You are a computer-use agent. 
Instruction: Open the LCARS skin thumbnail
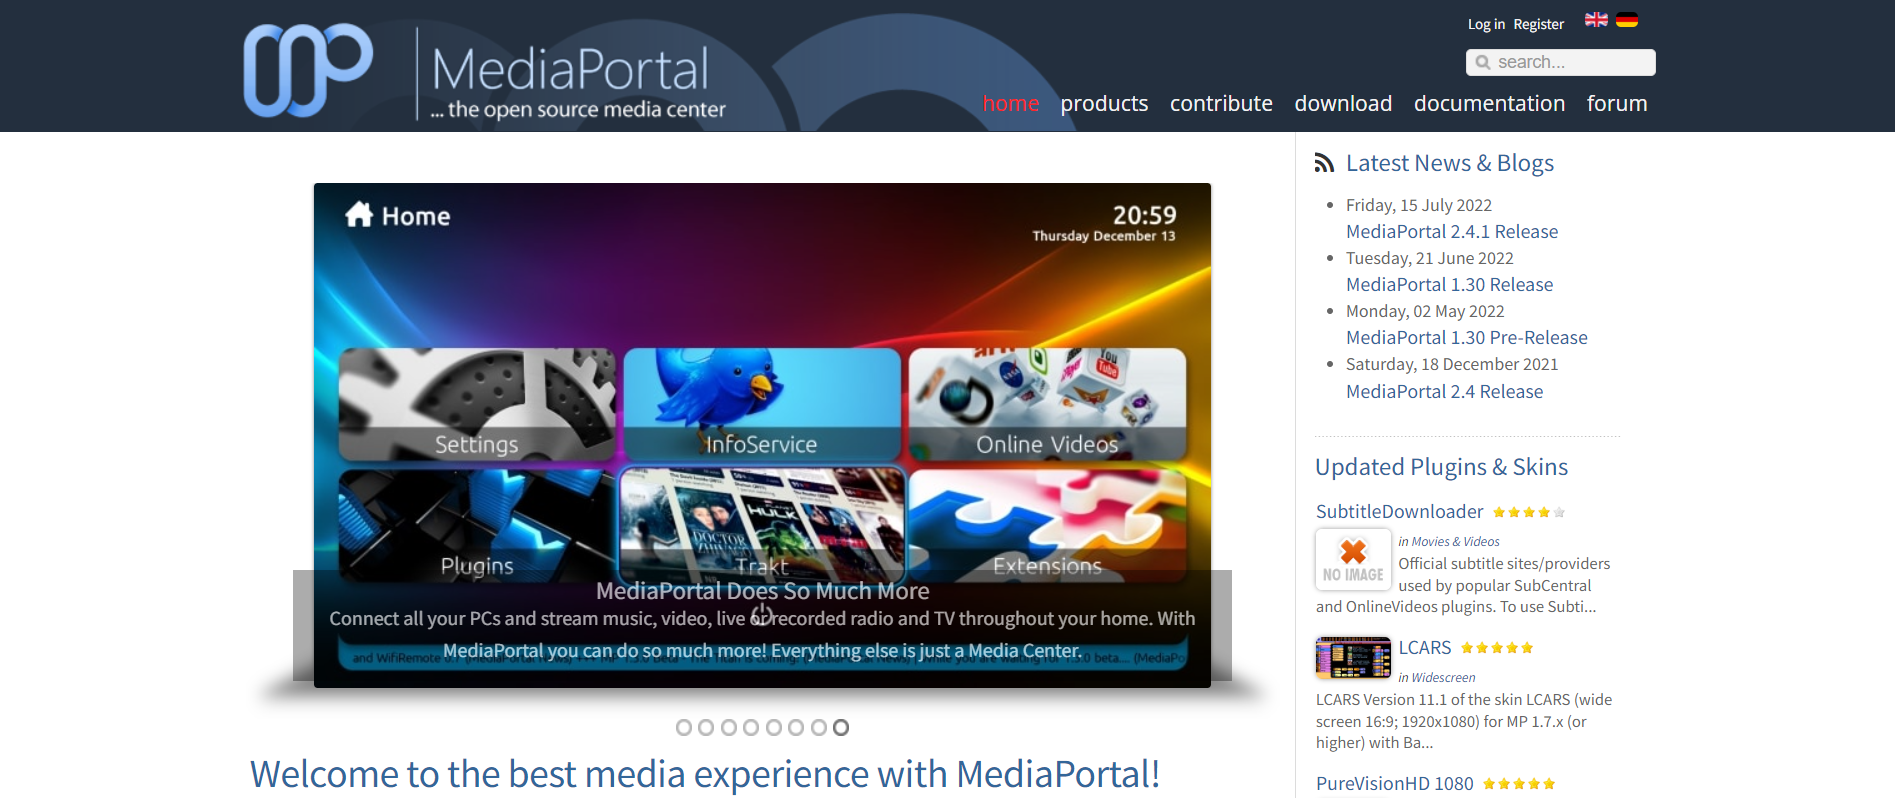(1353, 658)
